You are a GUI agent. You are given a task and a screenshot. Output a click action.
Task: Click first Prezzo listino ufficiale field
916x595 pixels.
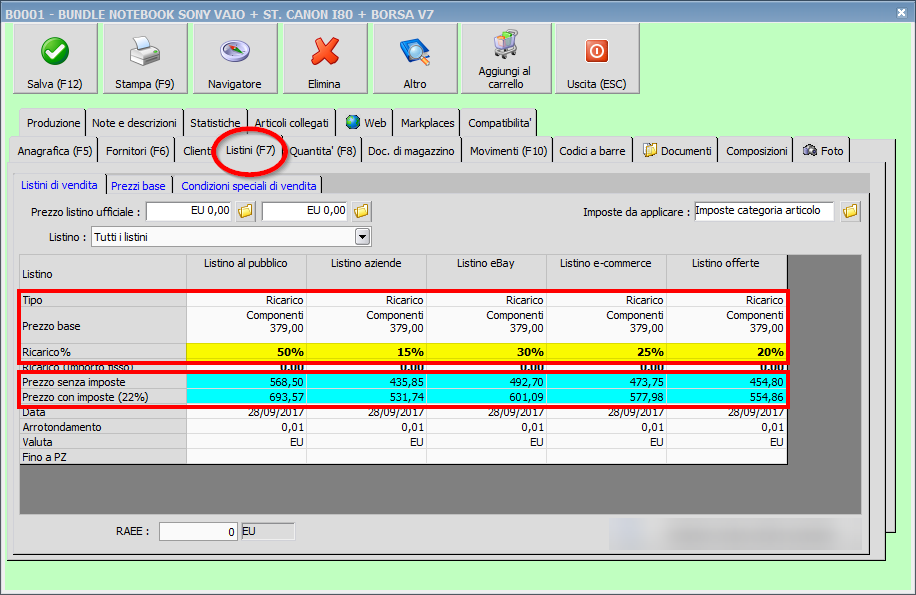(189, 210)
